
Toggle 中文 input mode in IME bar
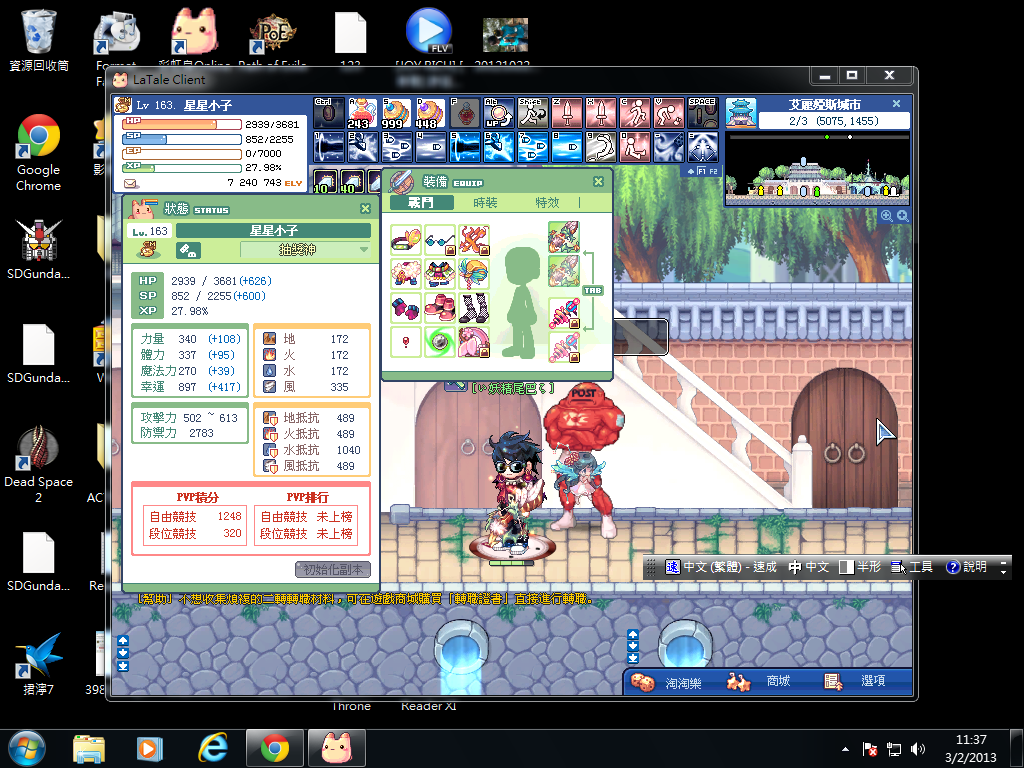click(x=808, y=567)
